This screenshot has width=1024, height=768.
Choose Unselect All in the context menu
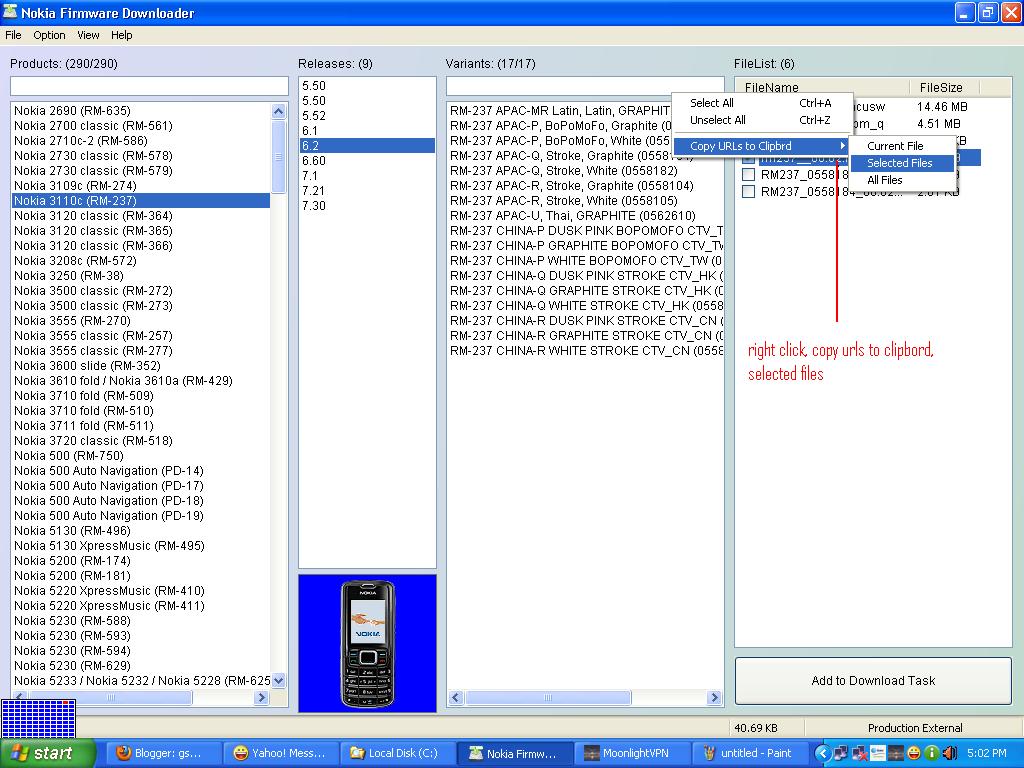click(761, 120)
